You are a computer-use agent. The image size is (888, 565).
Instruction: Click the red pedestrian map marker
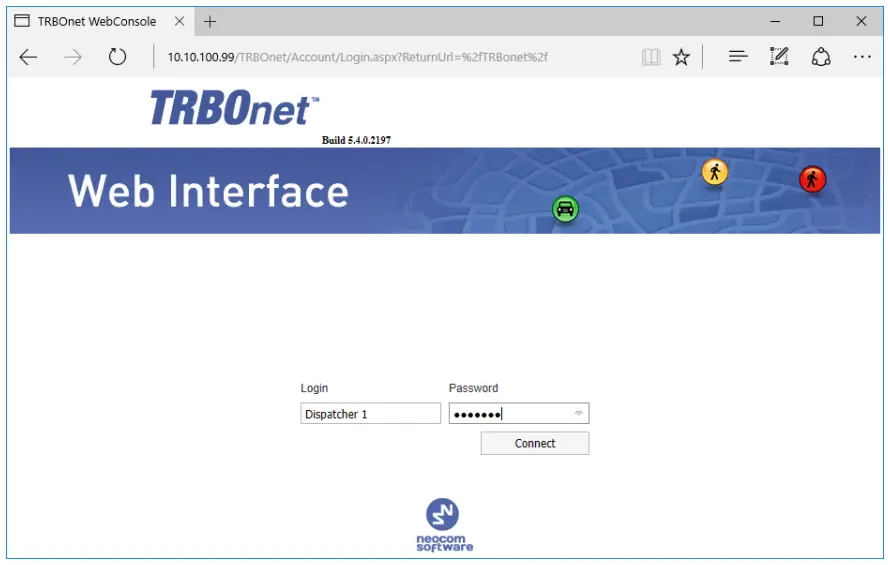click(x=812, y=179)
